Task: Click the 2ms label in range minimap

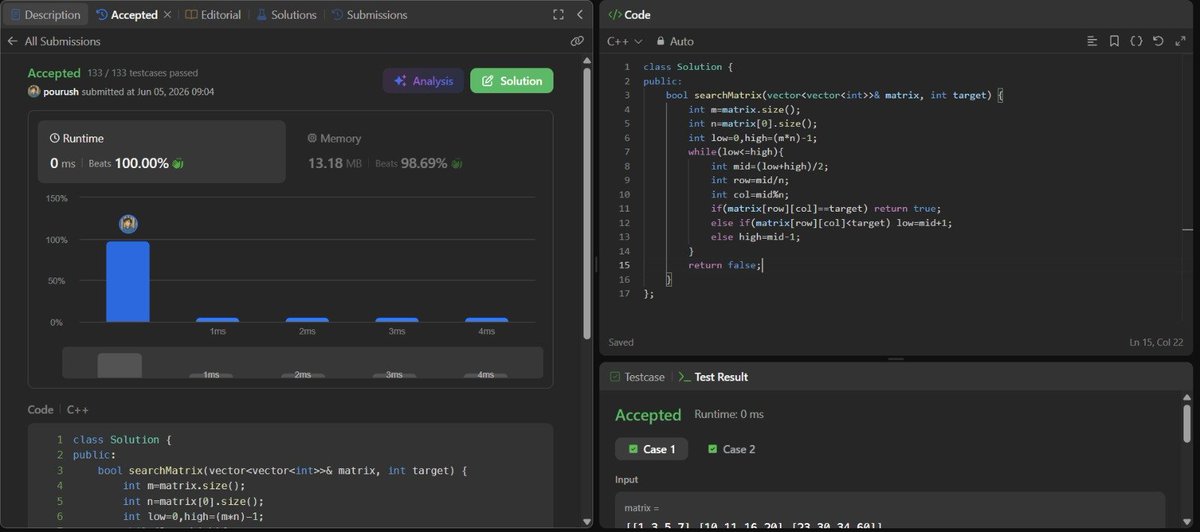Action: pos(303,375)
